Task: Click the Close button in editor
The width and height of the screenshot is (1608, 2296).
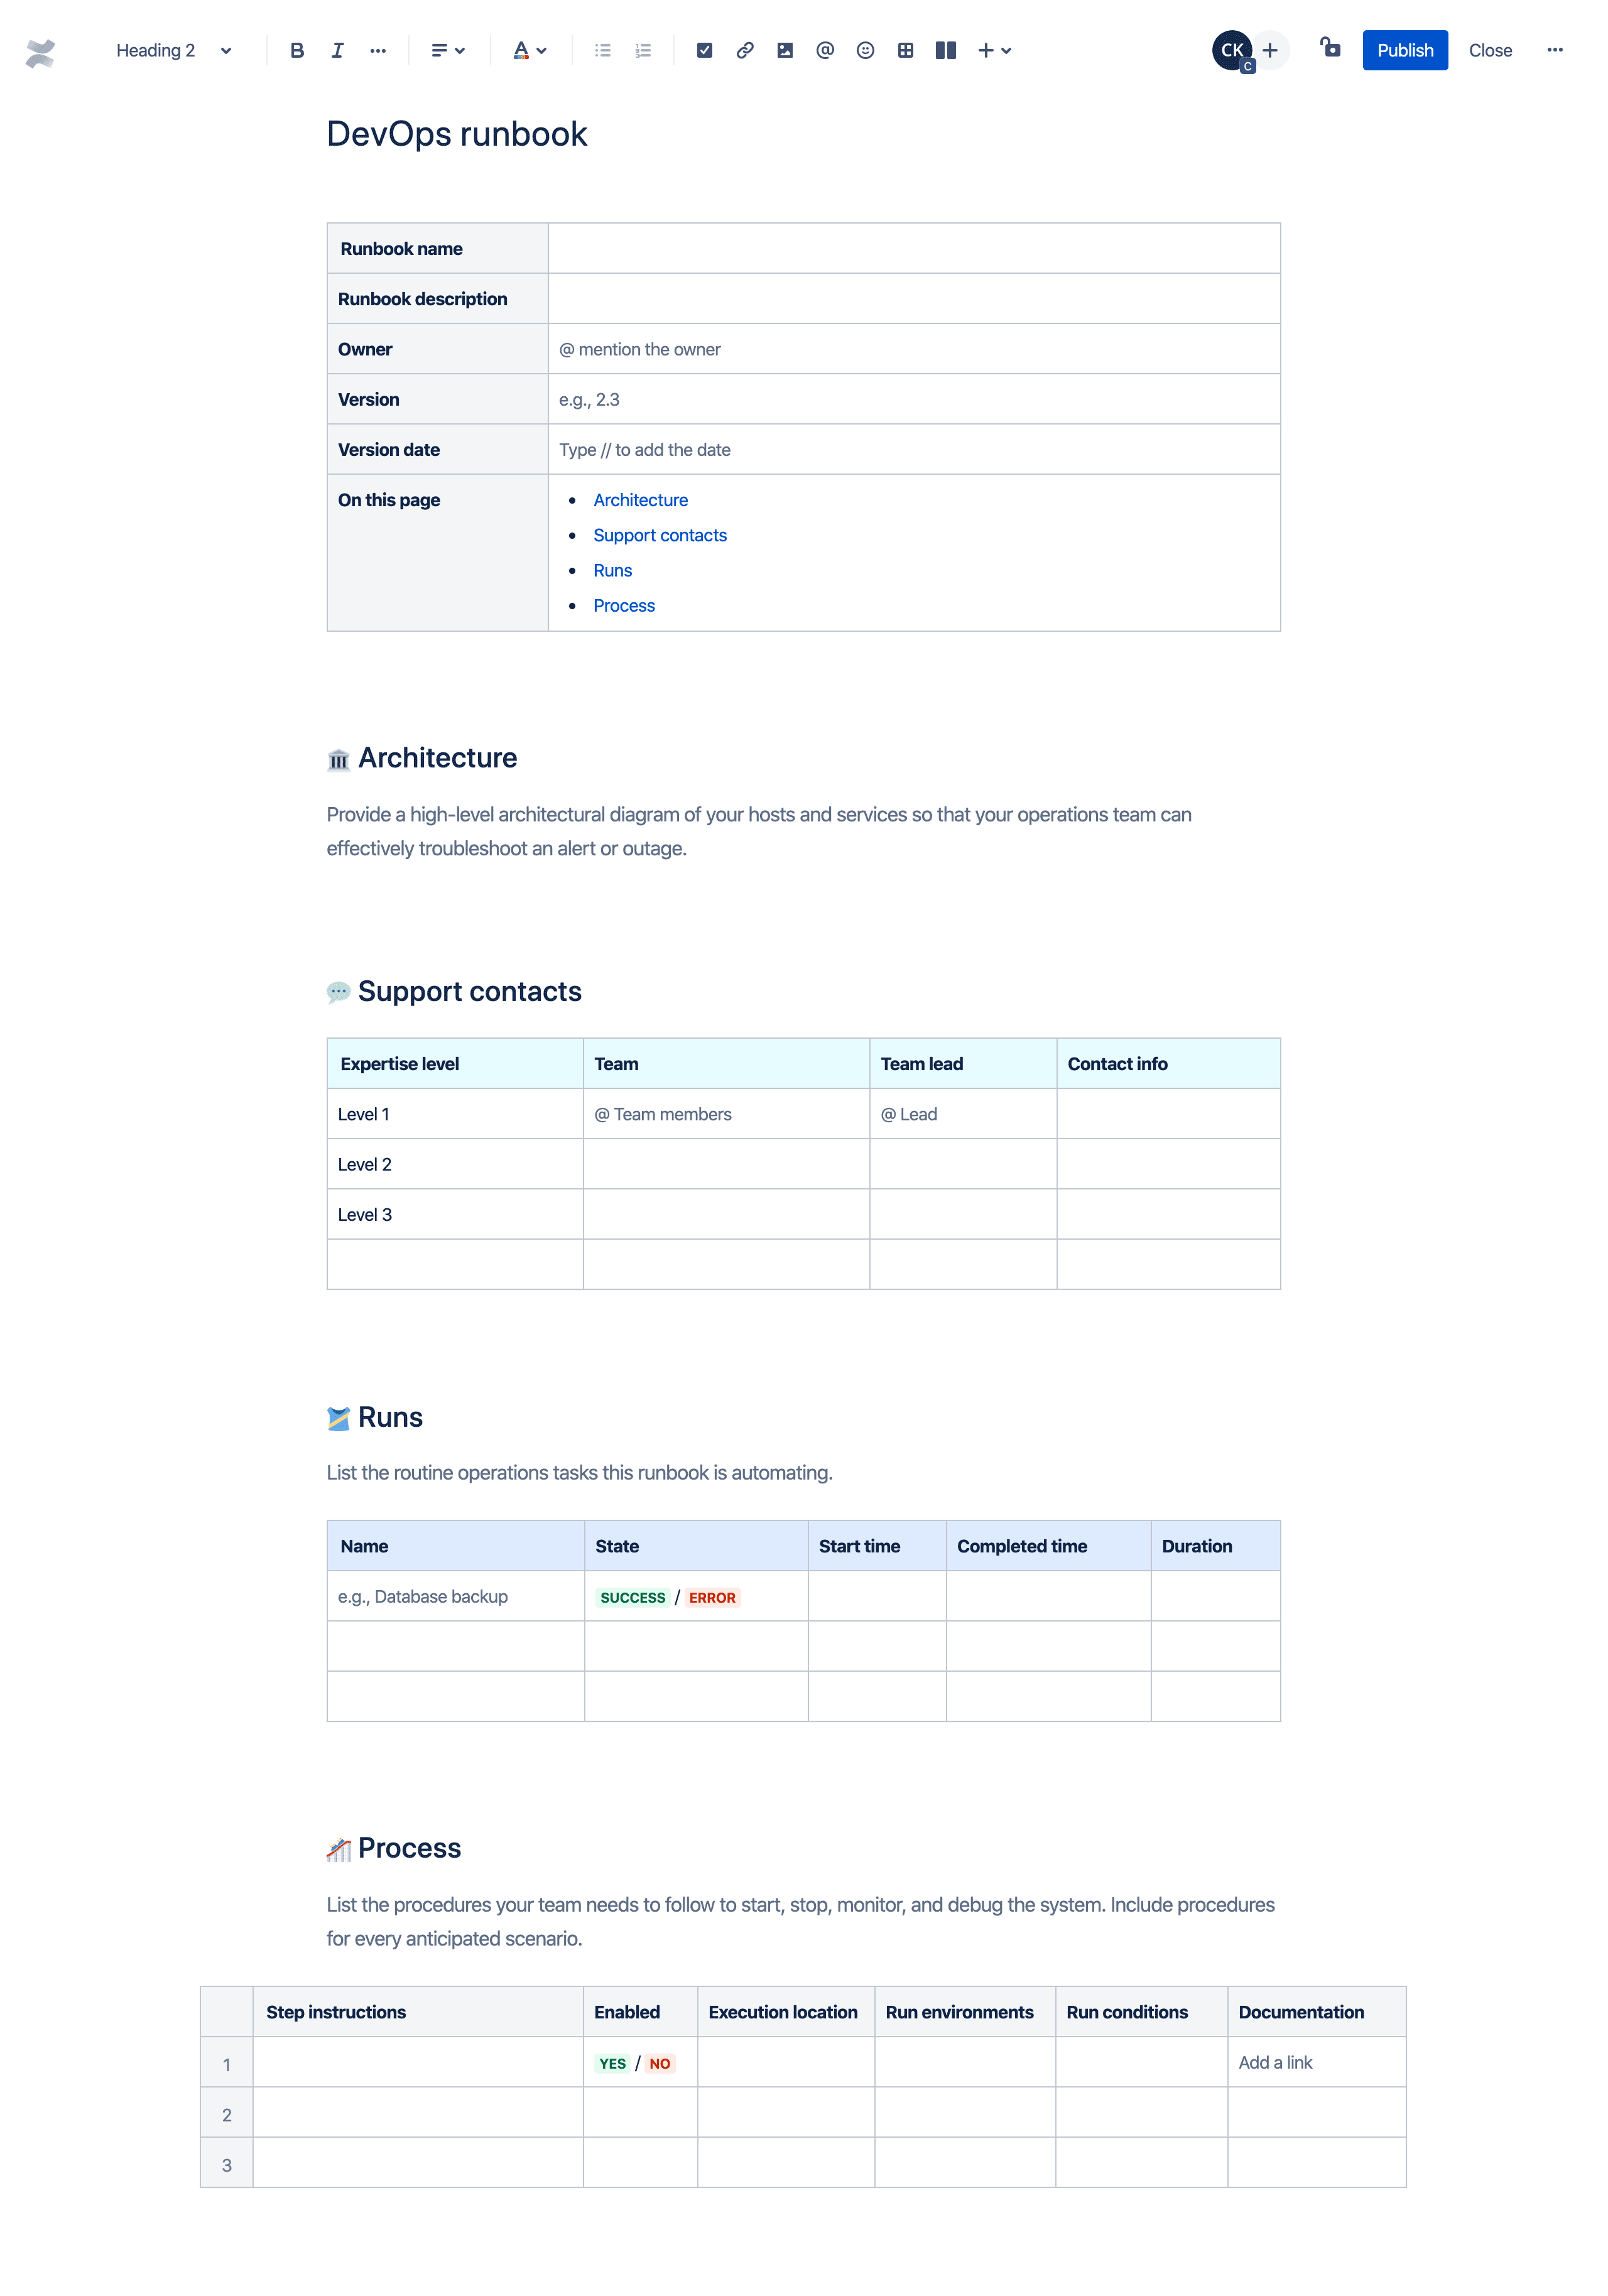Action: click(x=1489, y=49)
